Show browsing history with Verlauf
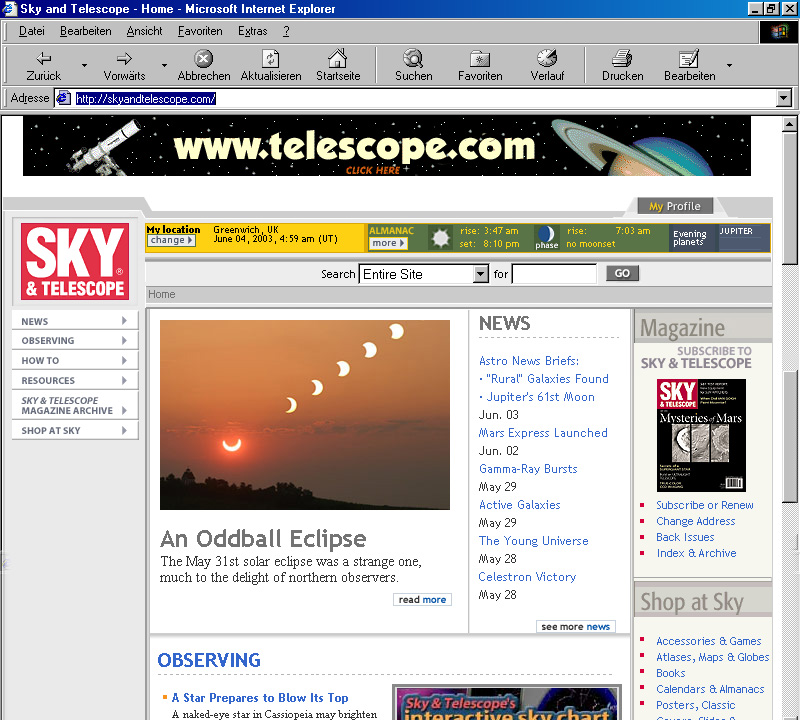Screen dimensions: 800x720 [x=547, y=65]
